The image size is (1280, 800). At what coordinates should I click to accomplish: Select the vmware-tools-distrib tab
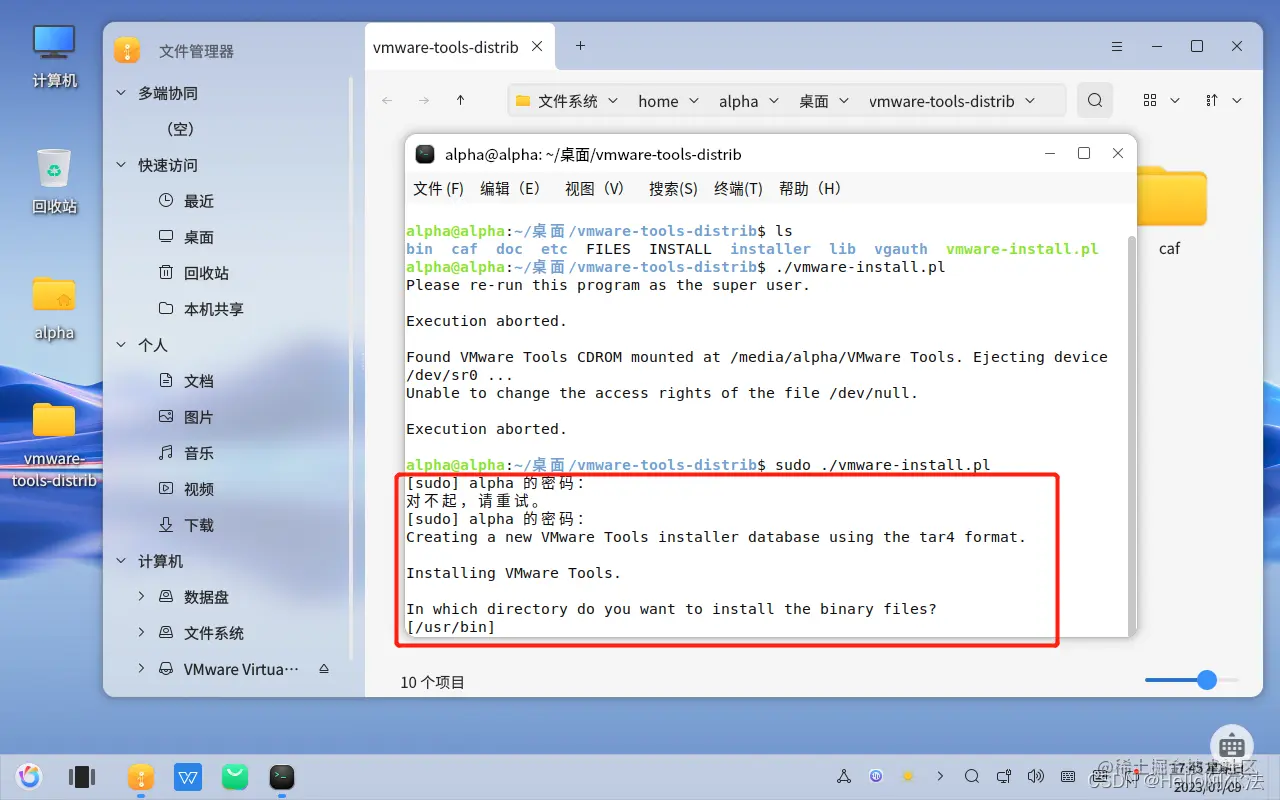[459, 46]
